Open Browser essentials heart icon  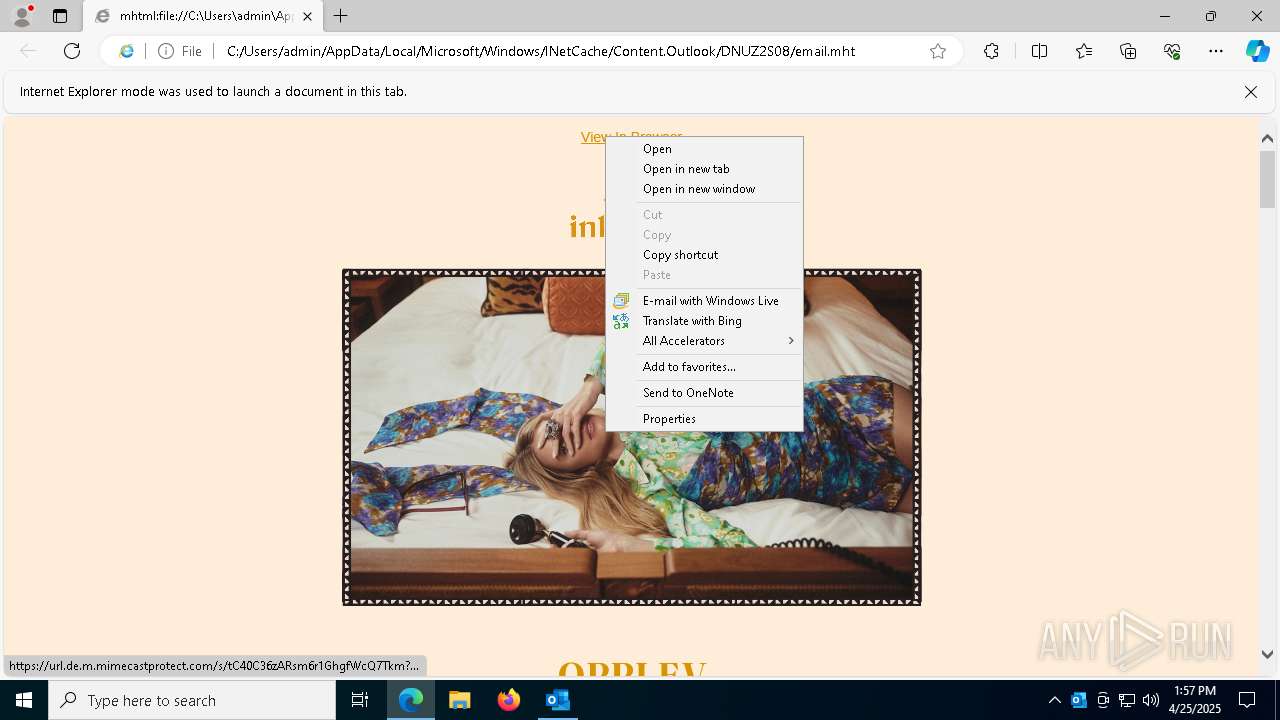(x=1172, y=51)
